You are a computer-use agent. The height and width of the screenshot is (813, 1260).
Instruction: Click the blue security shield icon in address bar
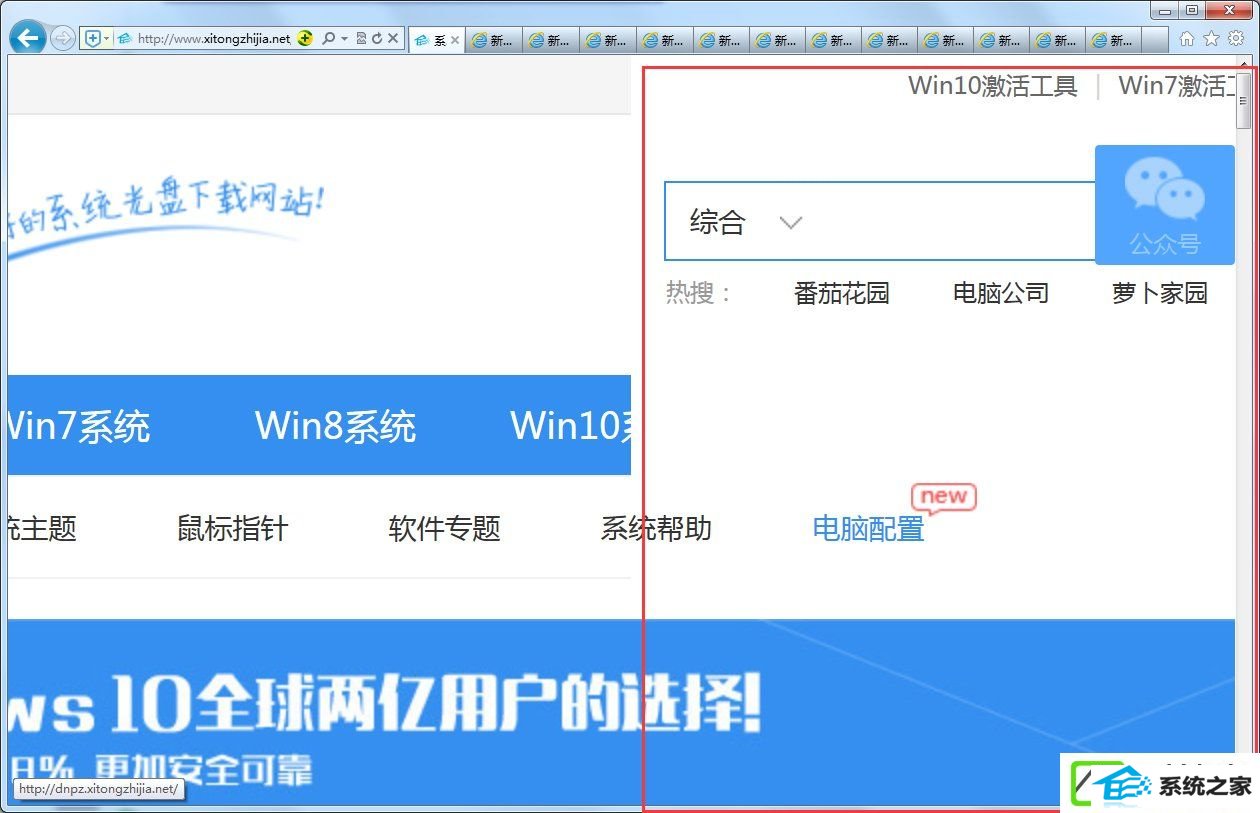(x=93, y=38)
